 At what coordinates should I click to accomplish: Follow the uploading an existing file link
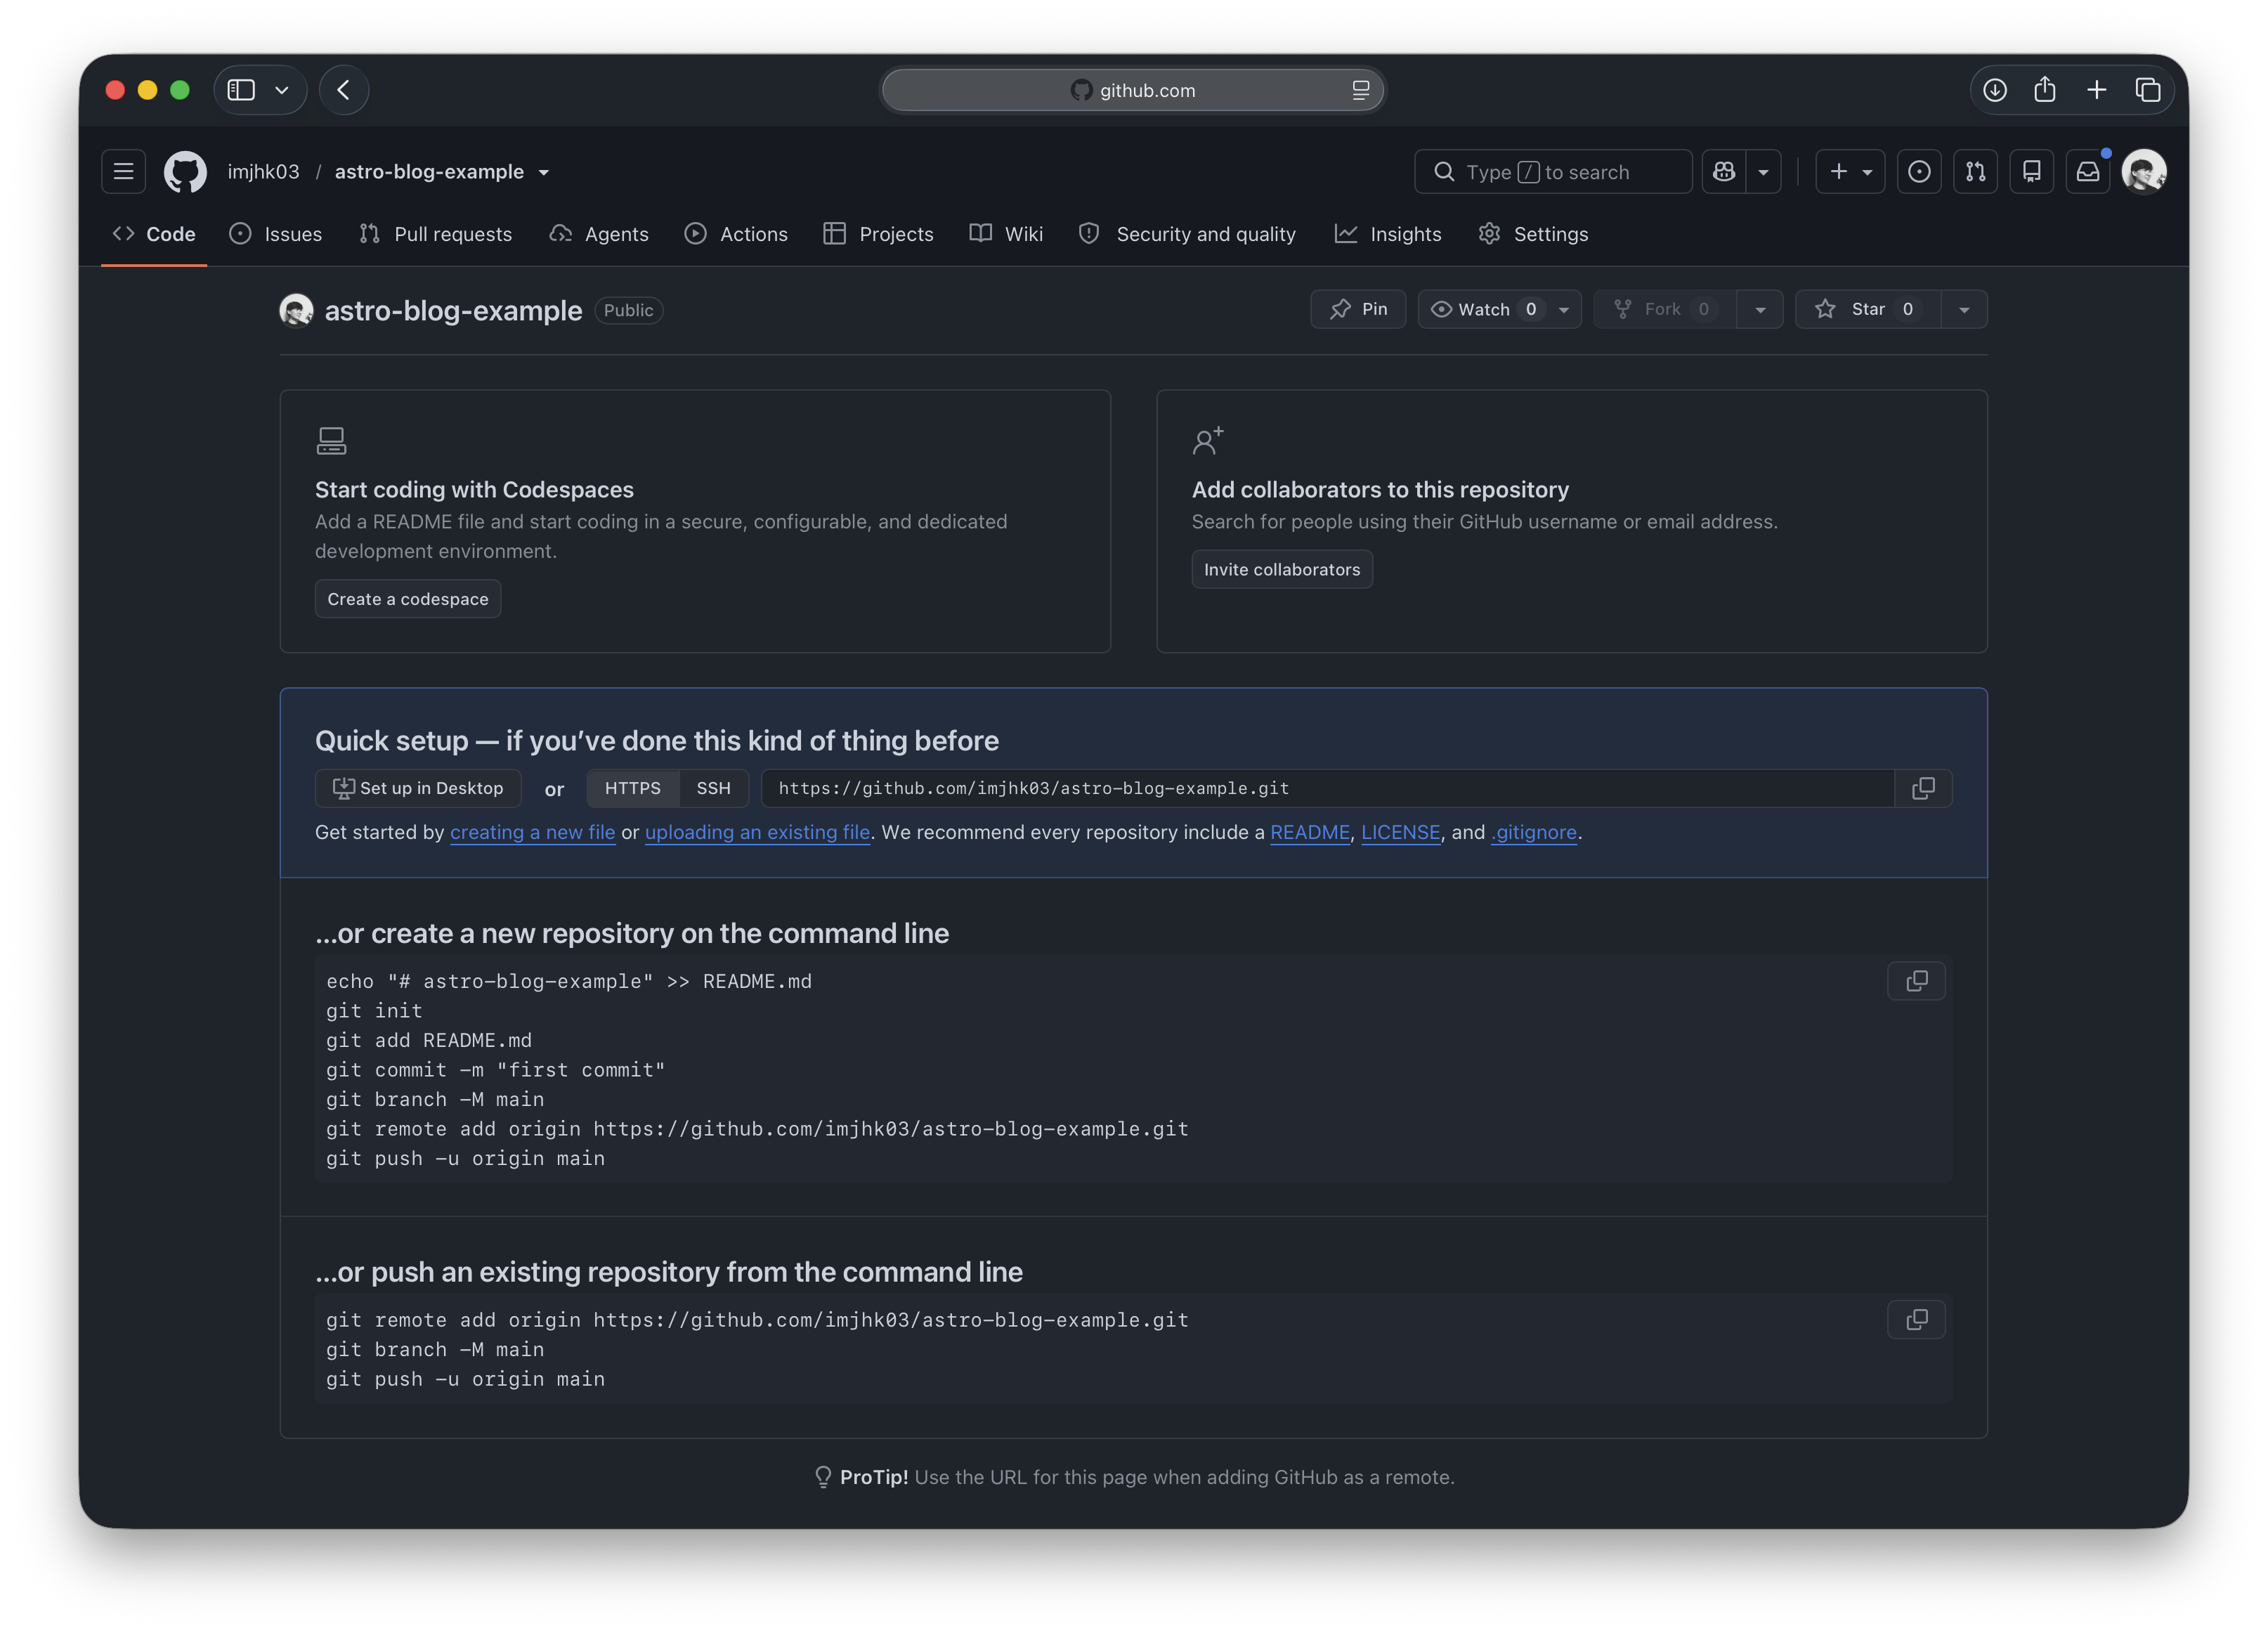click(x=757, y=832)
